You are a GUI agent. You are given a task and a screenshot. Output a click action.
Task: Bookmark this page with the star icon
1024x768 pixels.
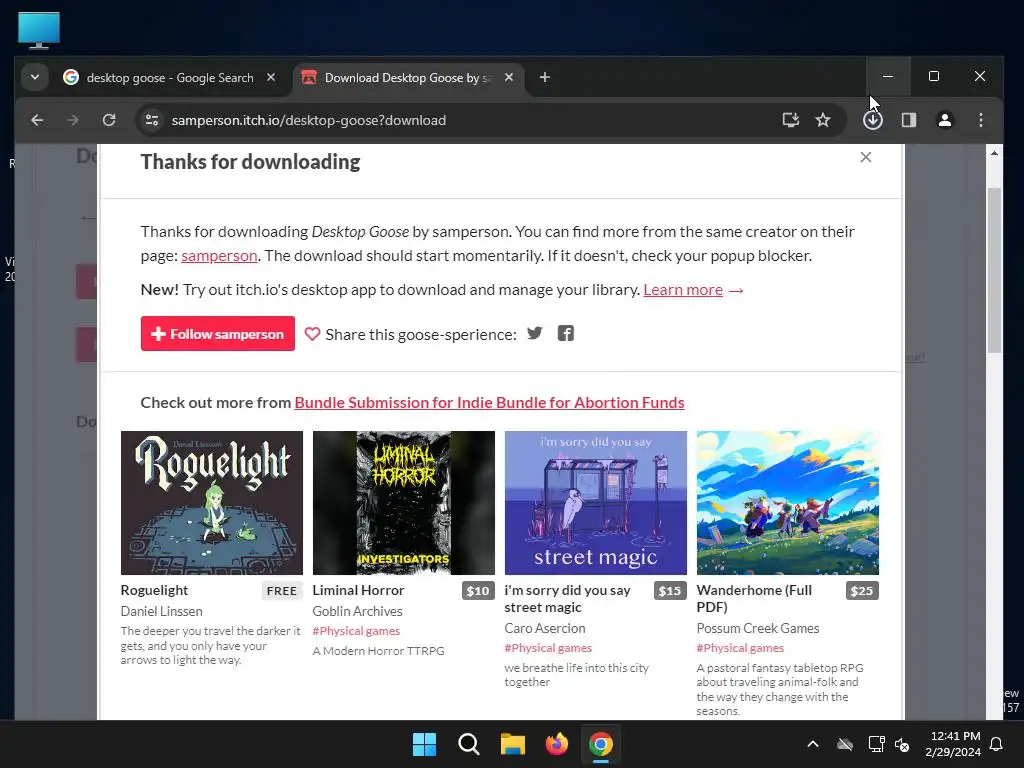point(823,120)
